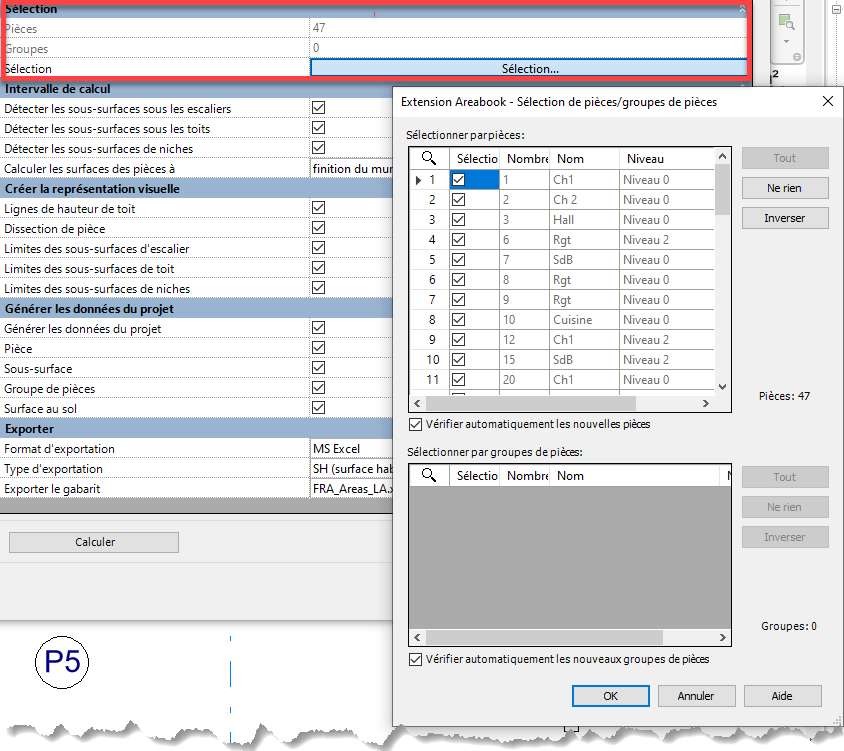Click the magnifier icon in the pièces table header
The width and height of the screenshot is (844, 751).
point(428,158)
